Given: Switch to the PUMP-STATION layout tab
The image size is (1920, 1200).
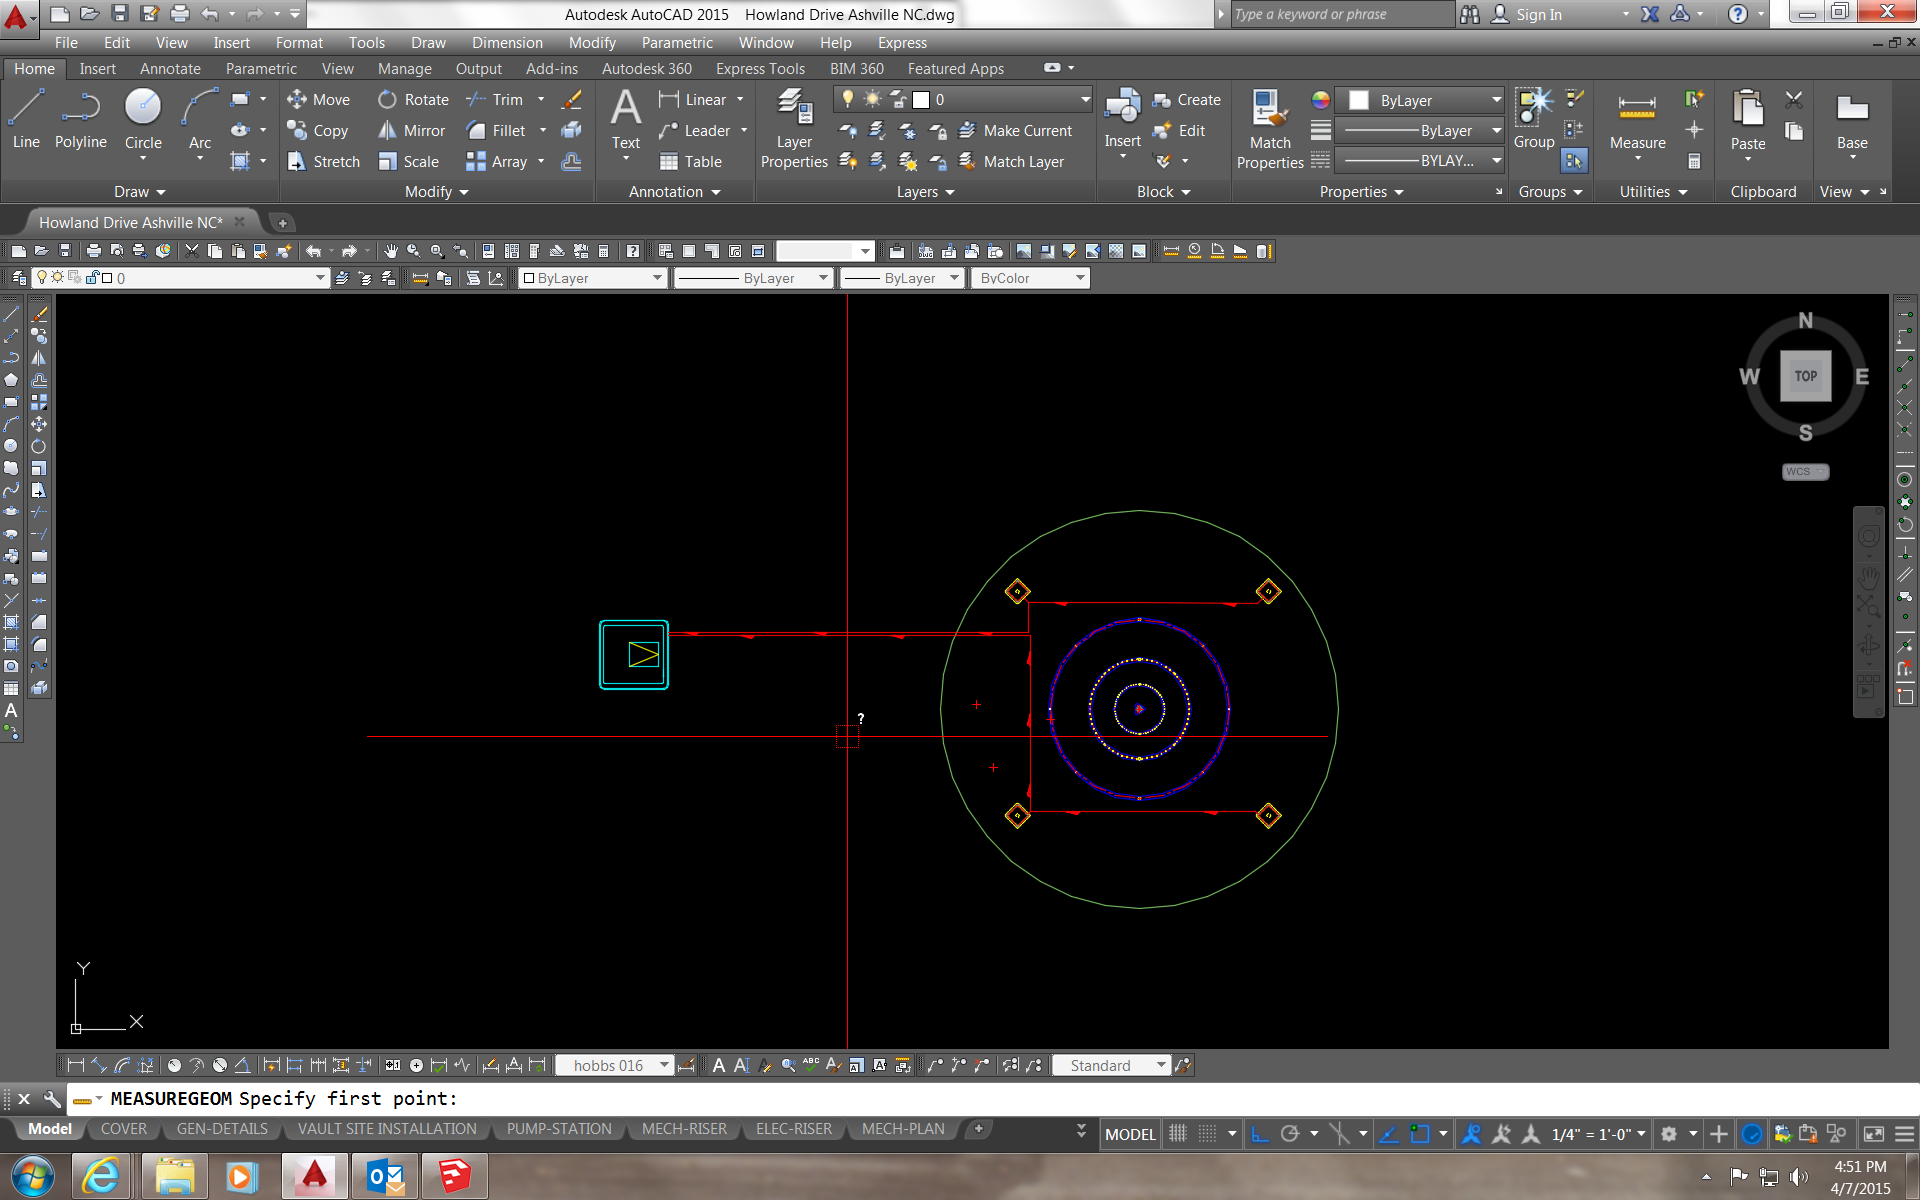Looking at the screenshot, I should [559, 1128].
